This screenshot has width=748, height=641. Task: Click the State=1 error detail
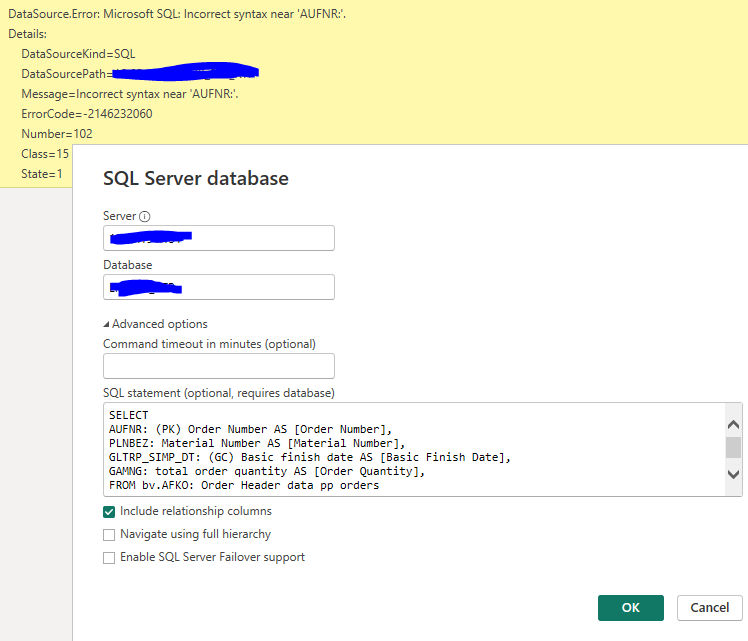pos(42,174)
